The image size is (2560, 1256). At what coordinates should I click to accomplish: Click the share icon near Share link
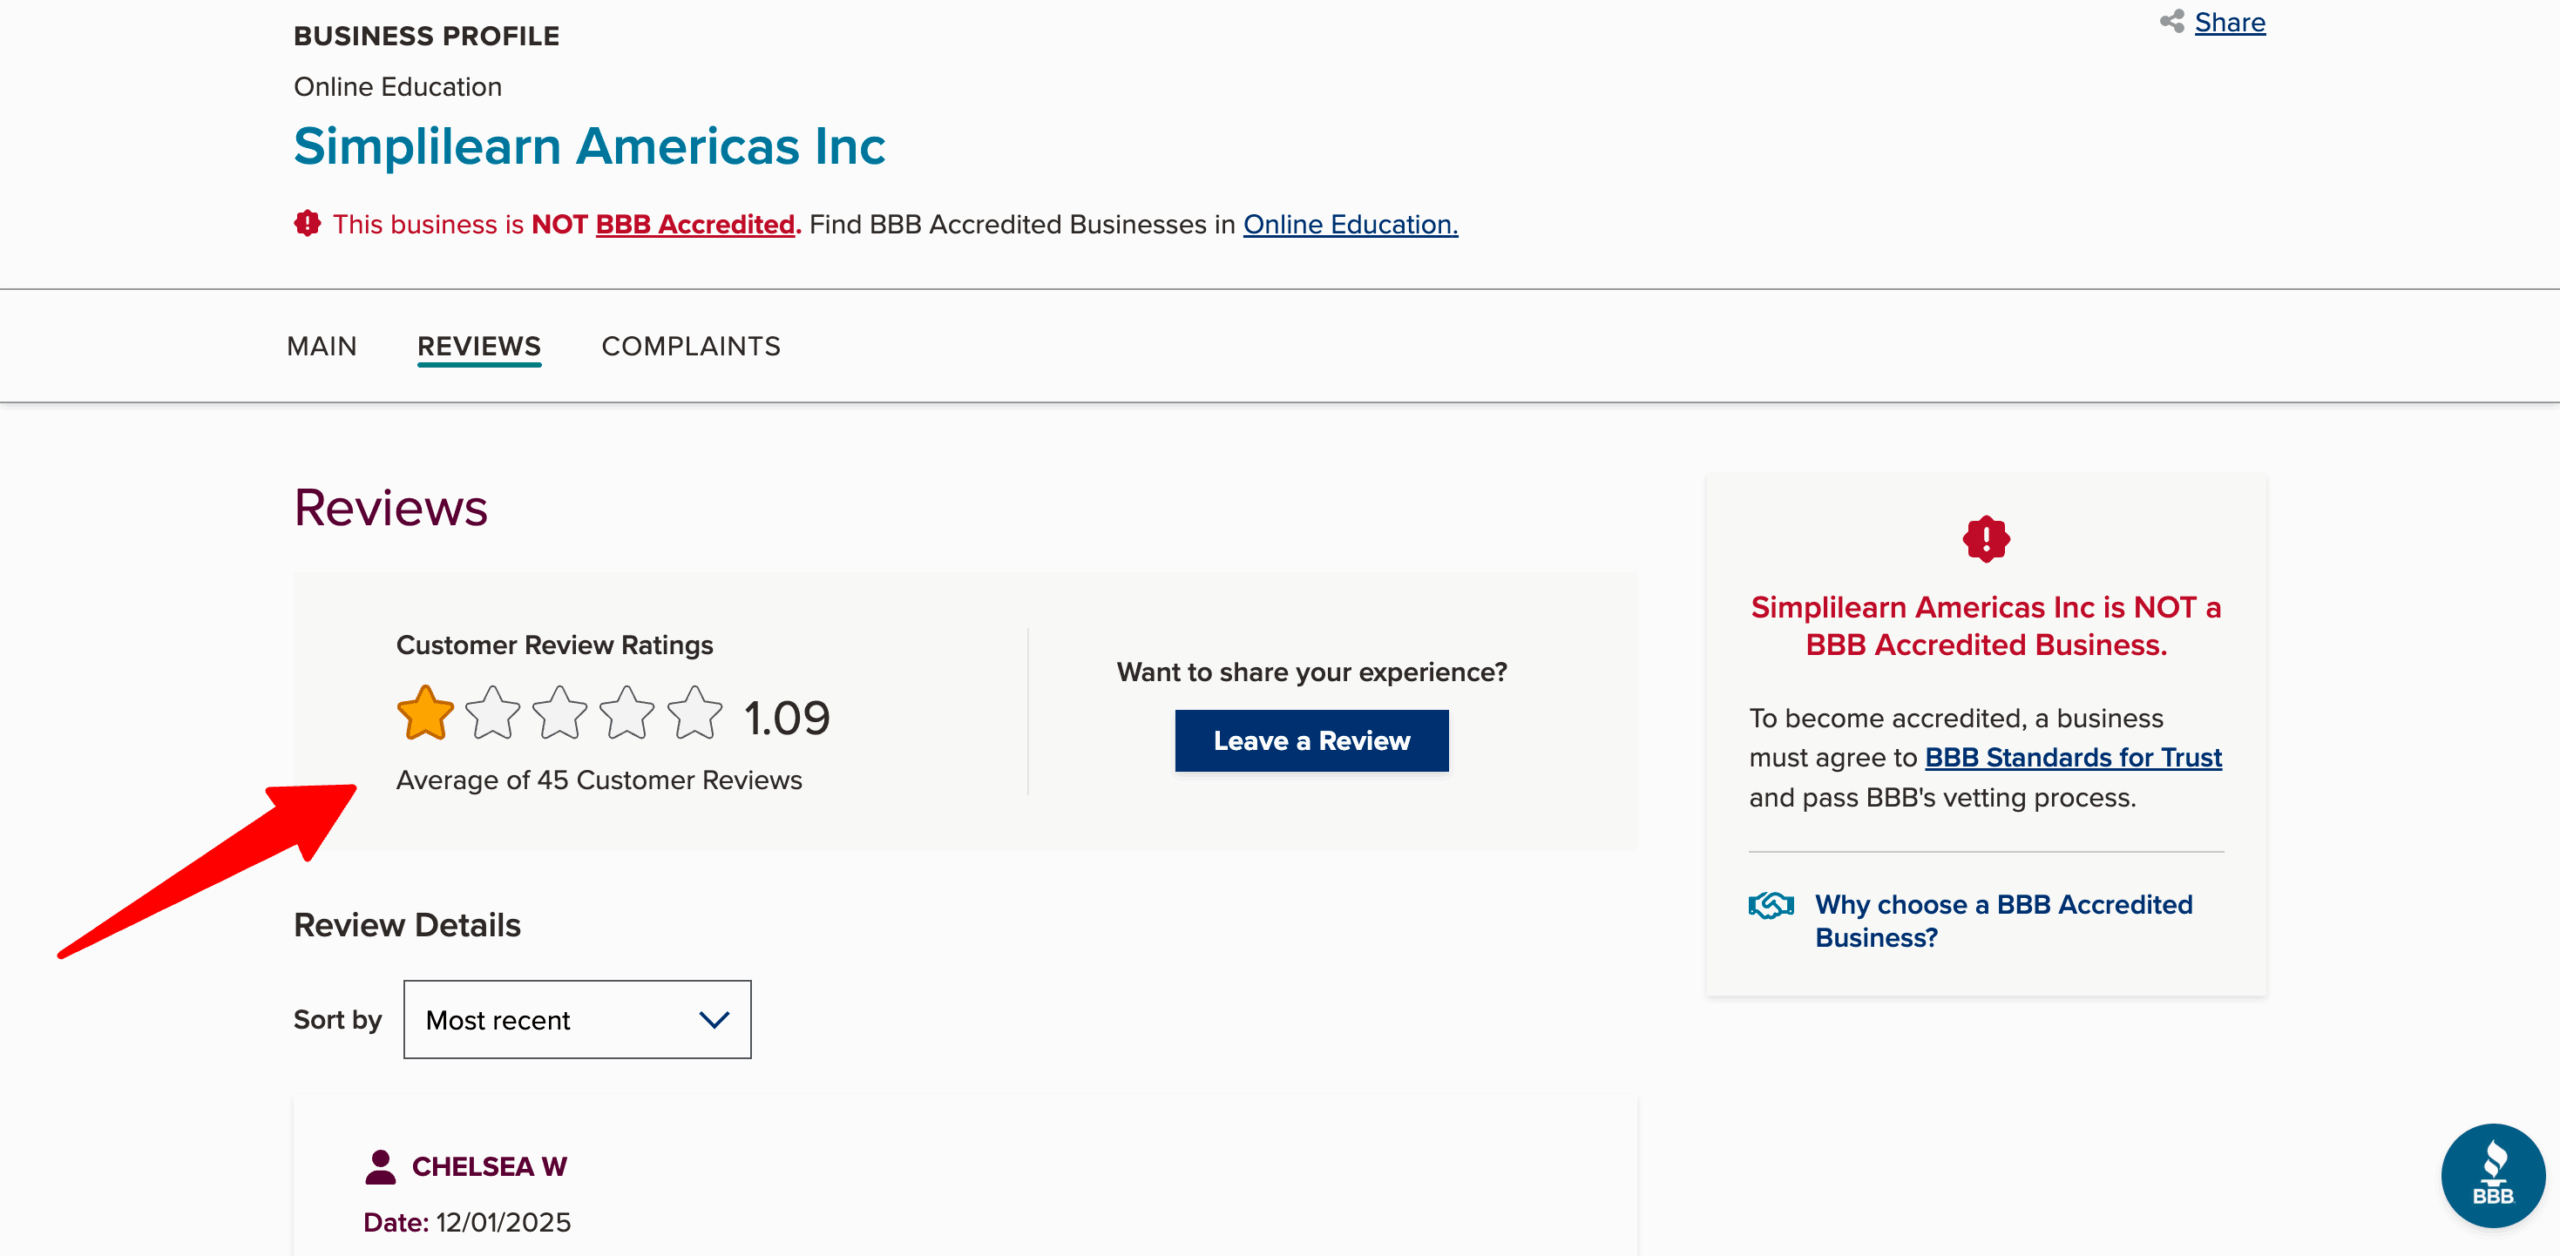click(x=2171, y=21)
